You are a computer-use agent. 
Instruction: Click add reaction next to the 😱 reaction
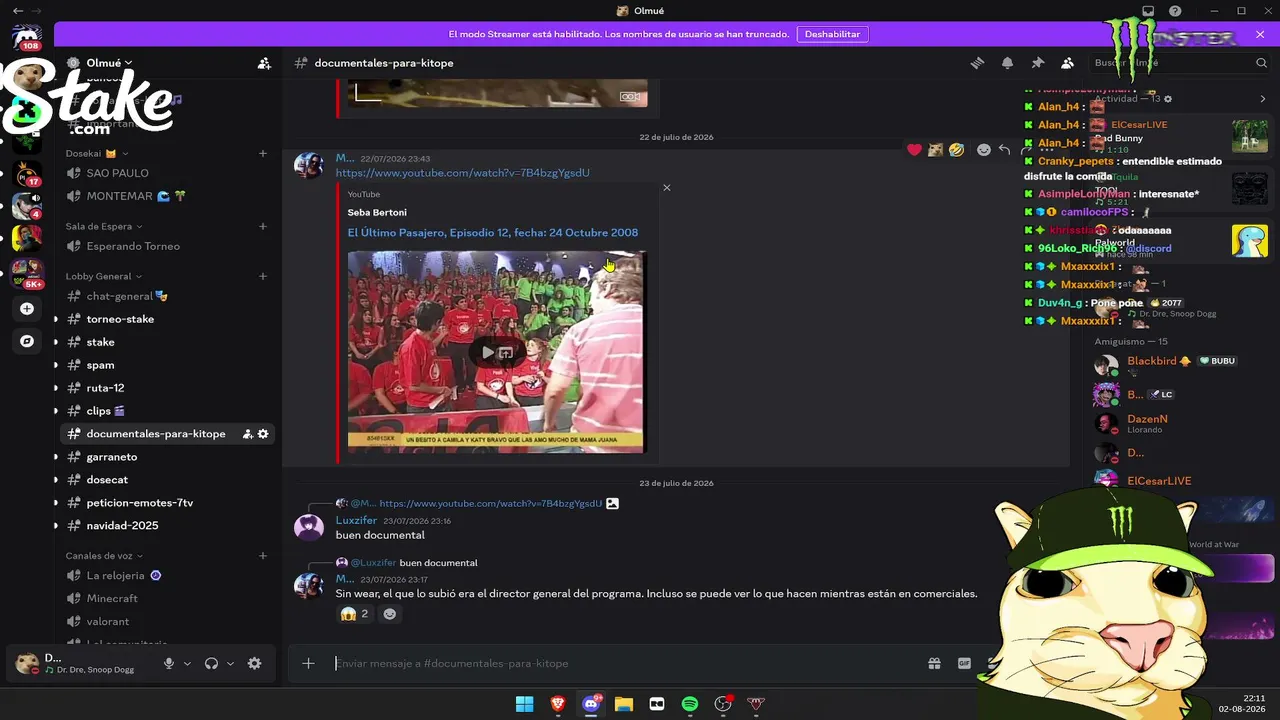pos(390,614)
